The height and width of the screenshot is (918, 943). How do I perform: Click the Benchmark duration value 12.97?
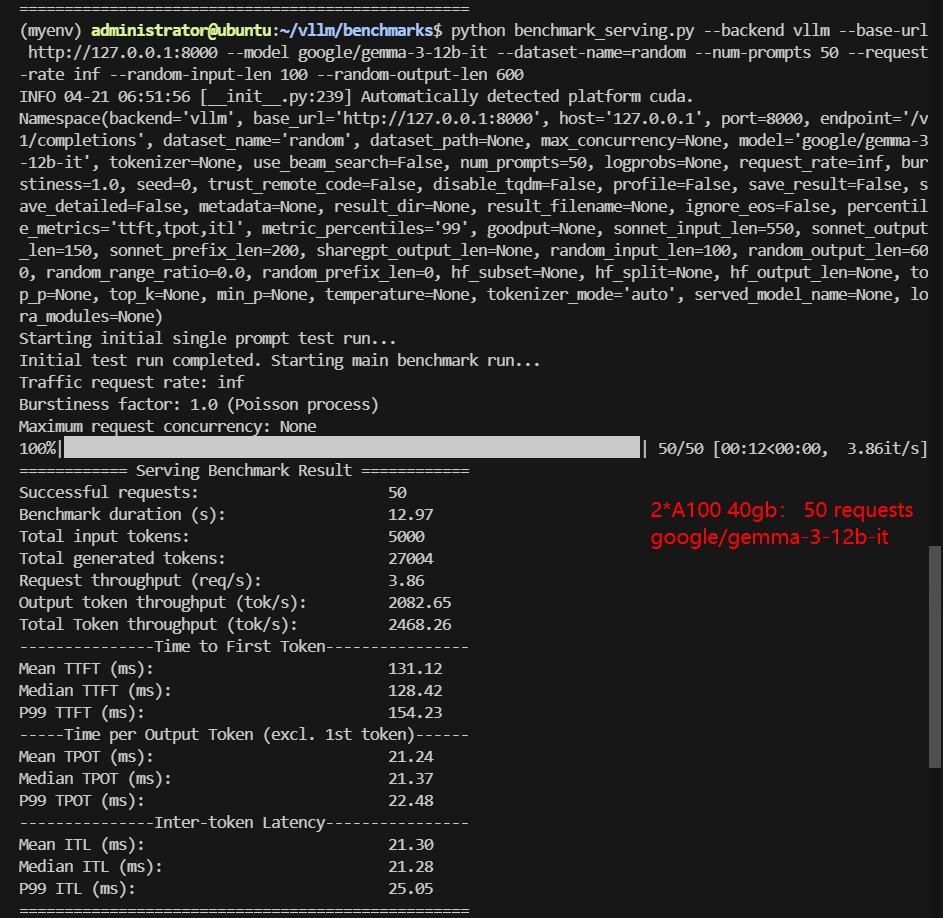[410, 515]
